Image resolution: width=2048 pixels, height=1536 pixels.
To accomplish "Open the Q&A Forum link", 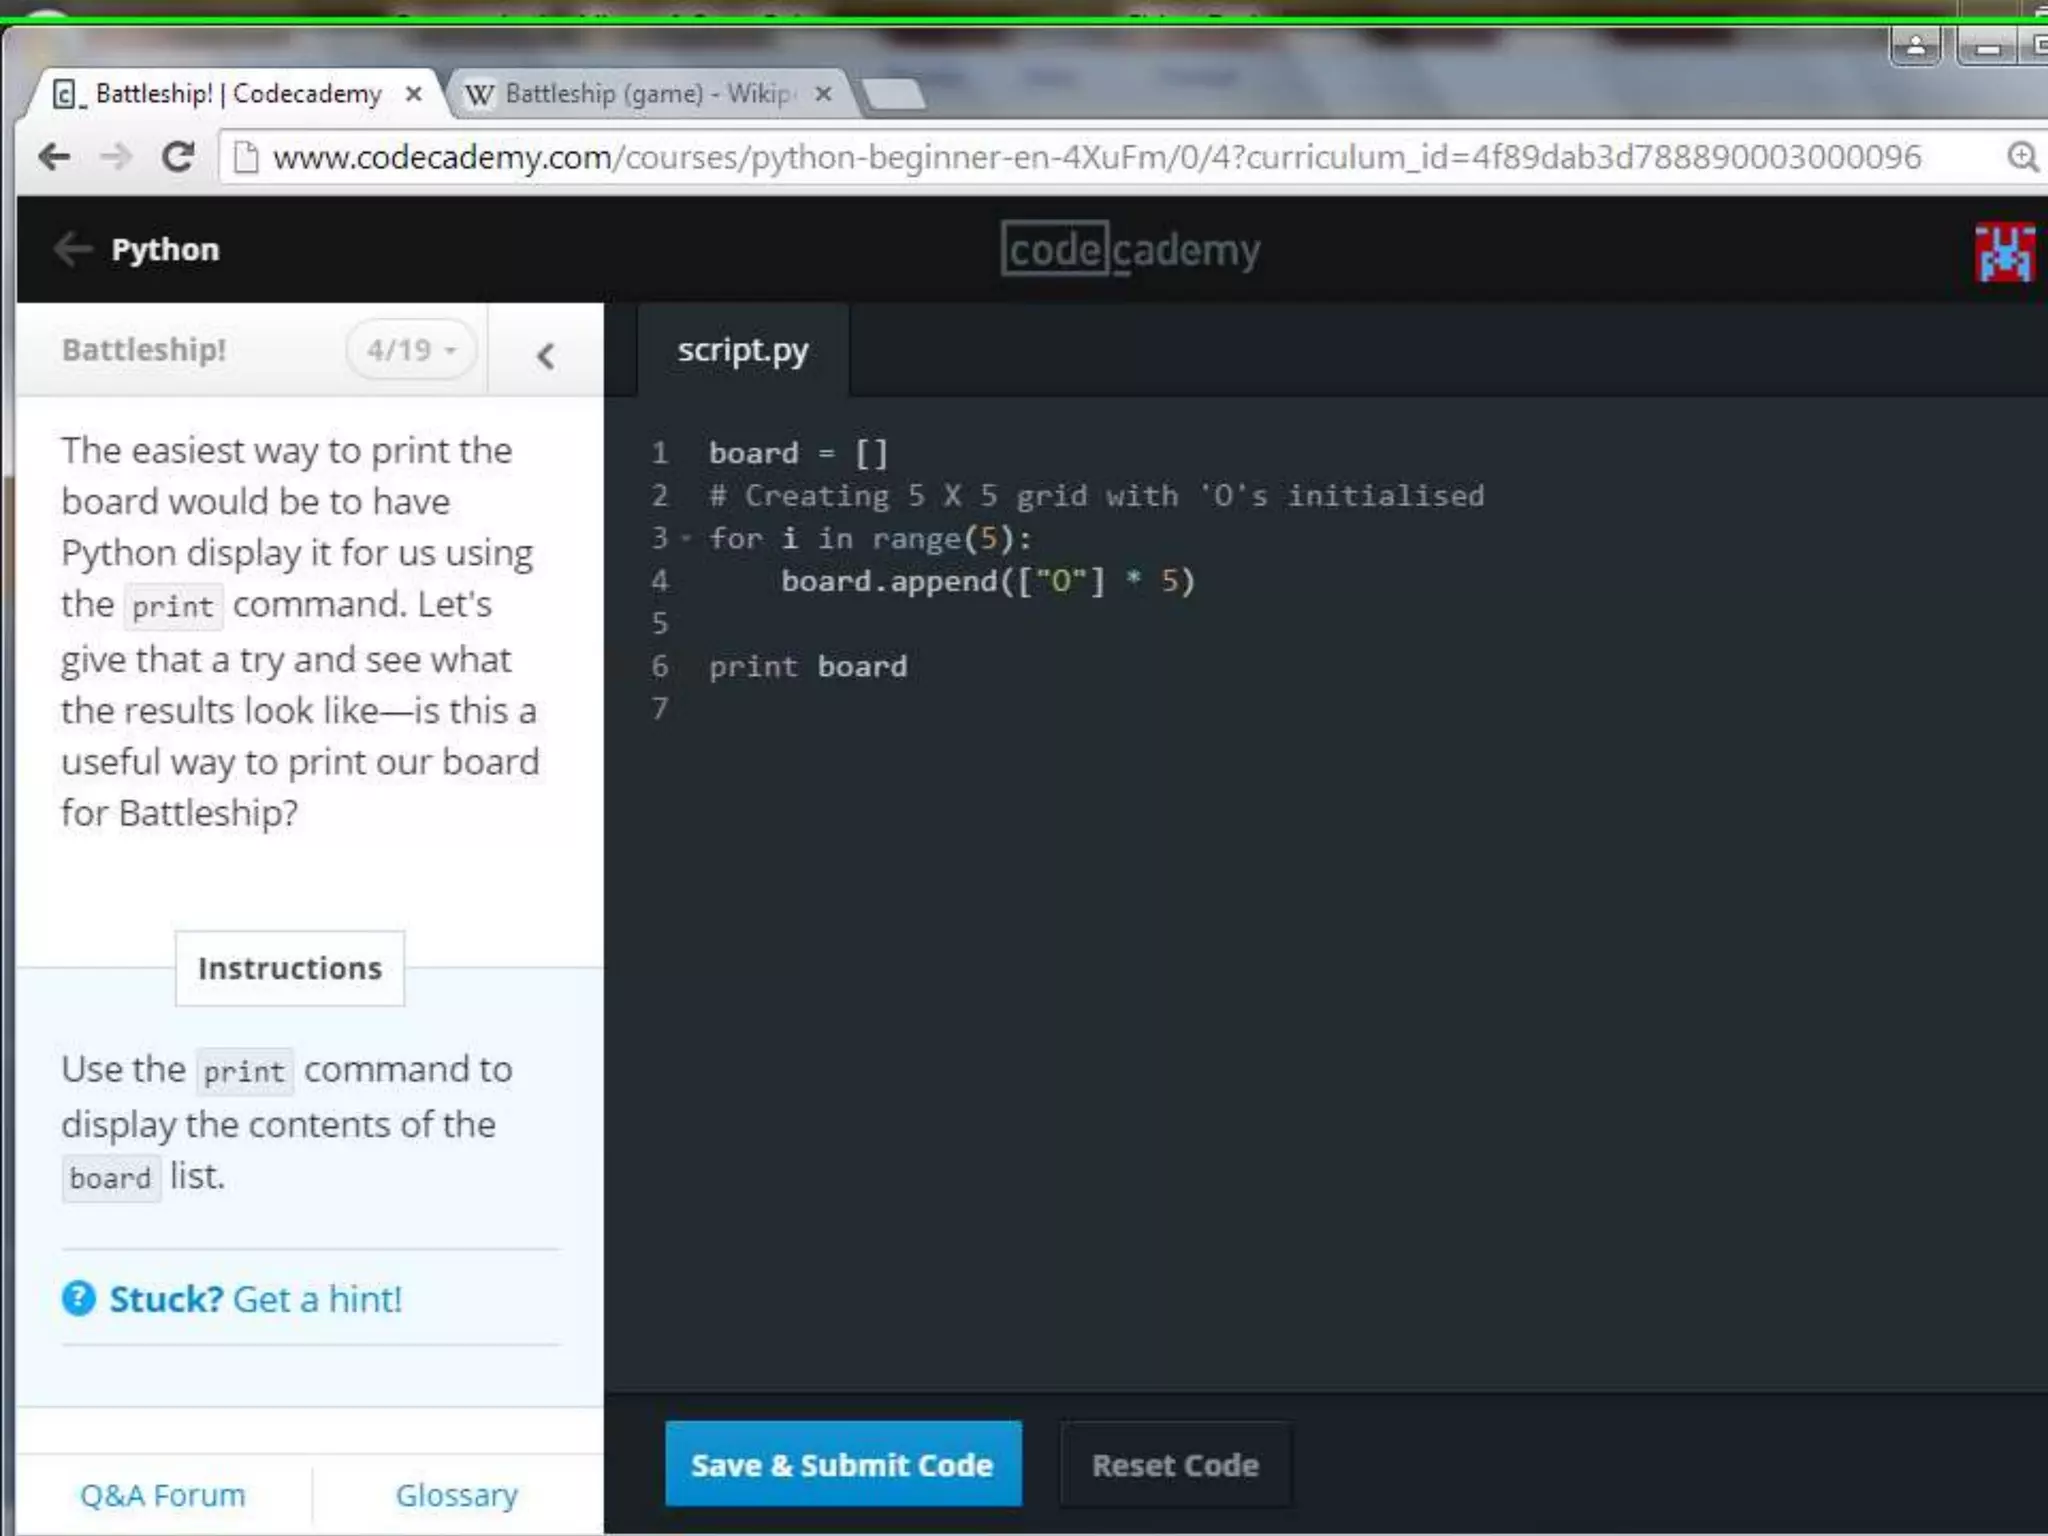I will [162, 1494].
